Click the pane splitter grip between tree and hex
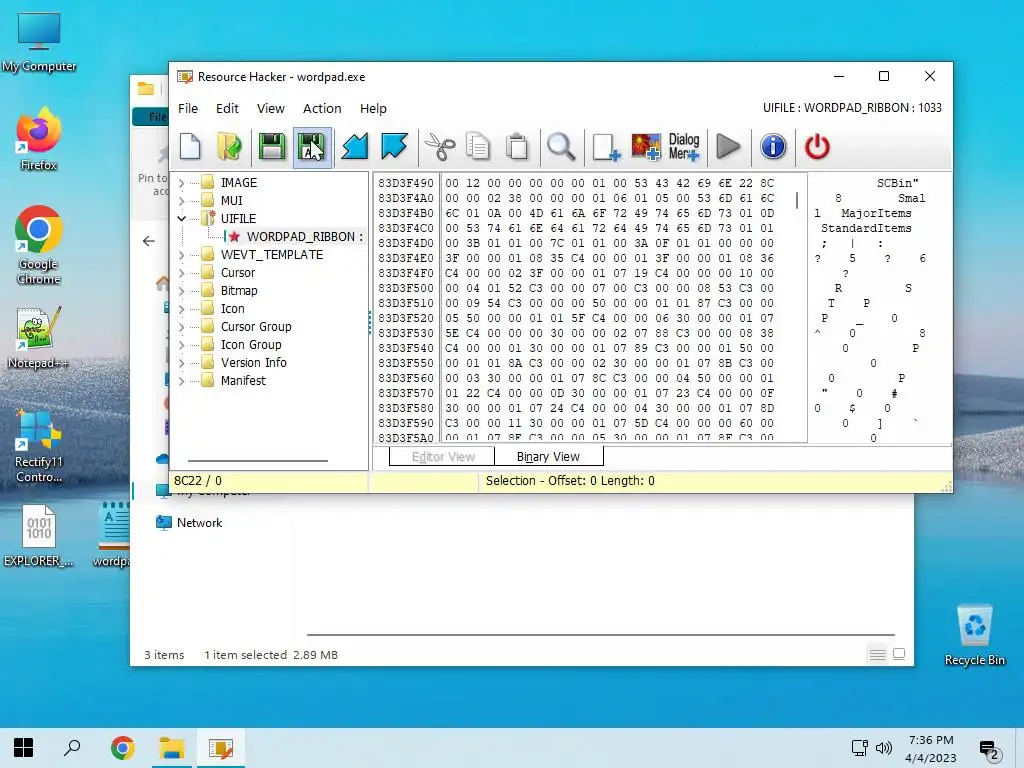 tap(370, 323)
